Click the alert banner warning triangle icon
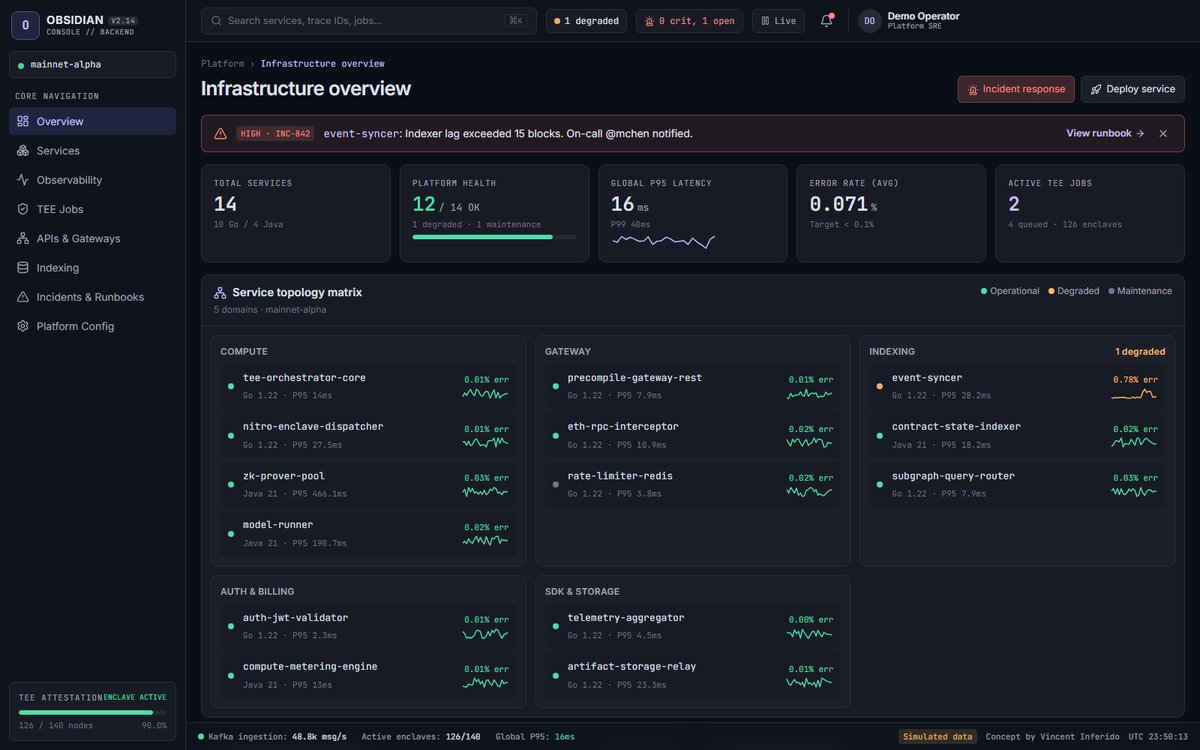The height and width of the screenshot is (750, 1200). (x=220, y=133)
